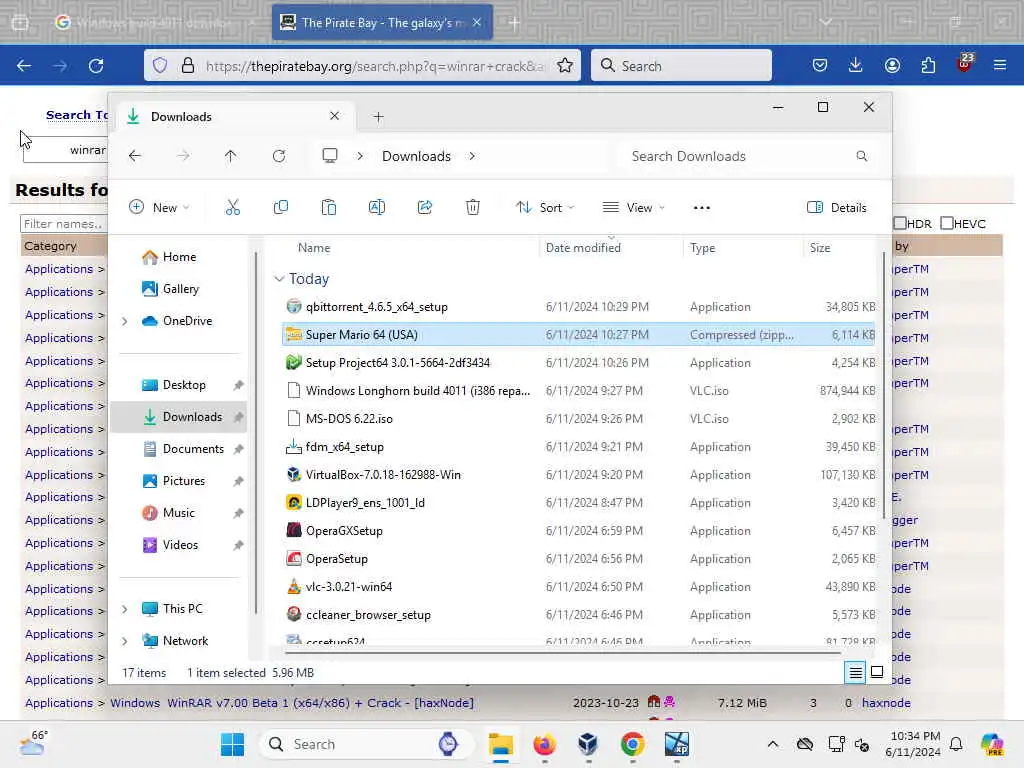The width and height of the screenshot is (1024, 768).
Task: Click the Search Downloads magnifier icon
Action: point(861,156)
